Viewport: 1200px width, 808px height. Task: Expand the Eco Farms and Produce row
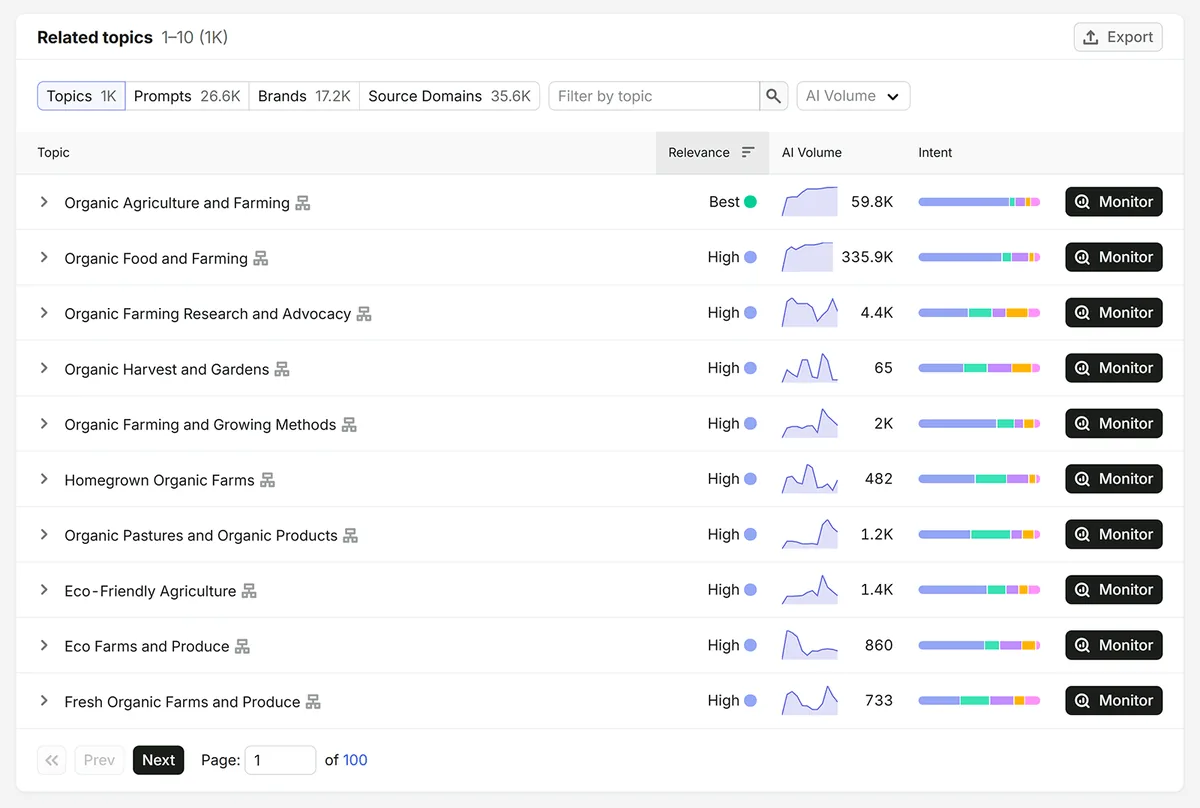pyautogui.click(x=44, y=646)
